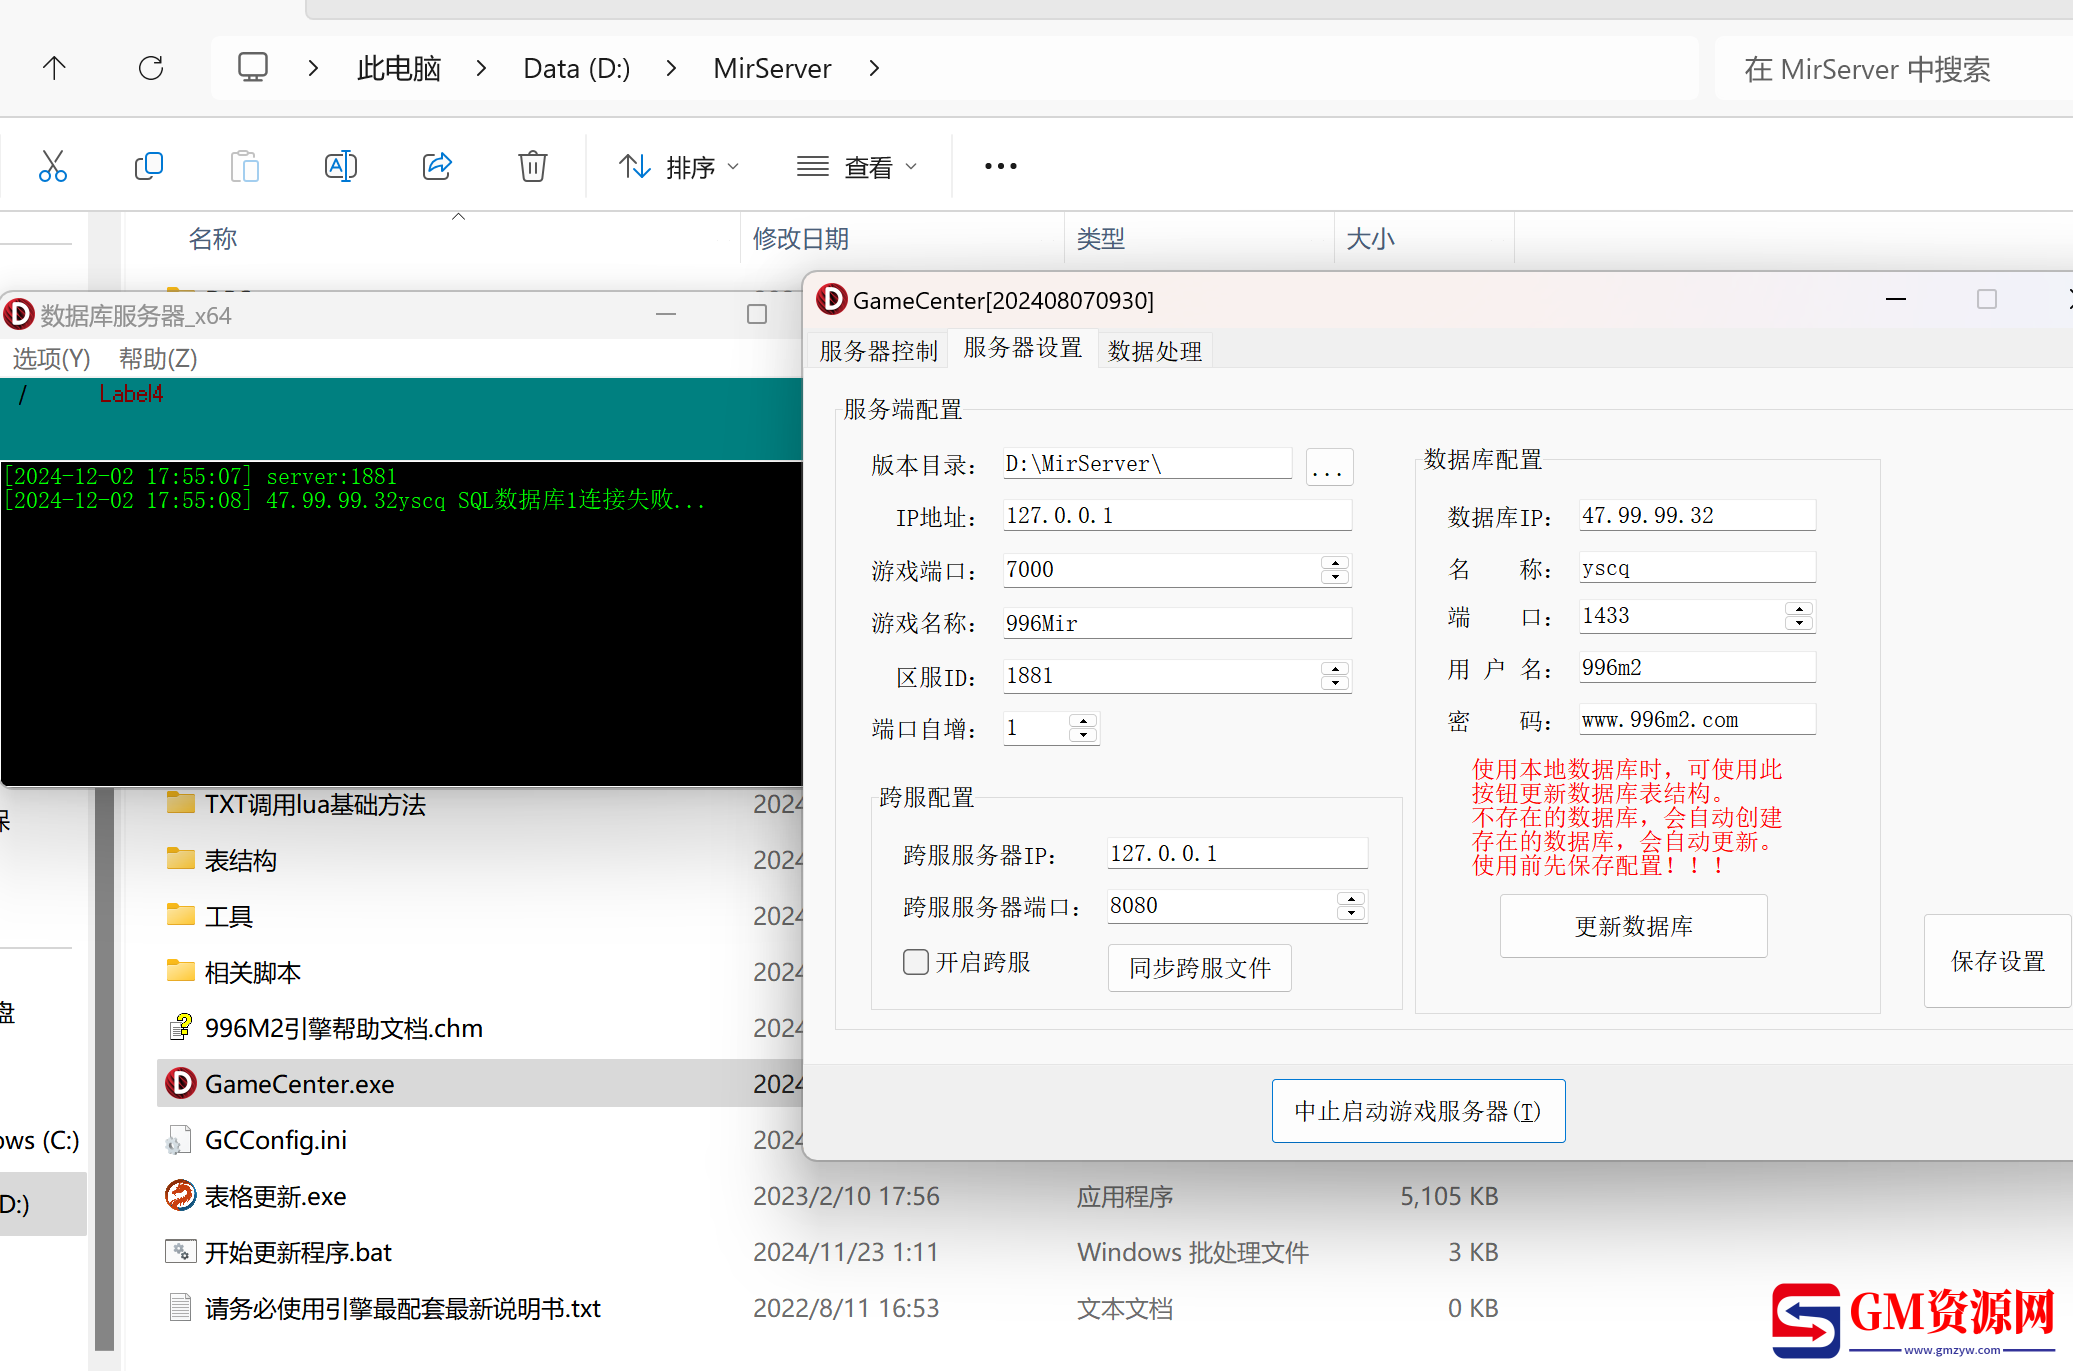The width and height of the screenshot is (2073, 1371).
Task: Enable the 开启跨服 checkbox
Action: coord(916,962)
